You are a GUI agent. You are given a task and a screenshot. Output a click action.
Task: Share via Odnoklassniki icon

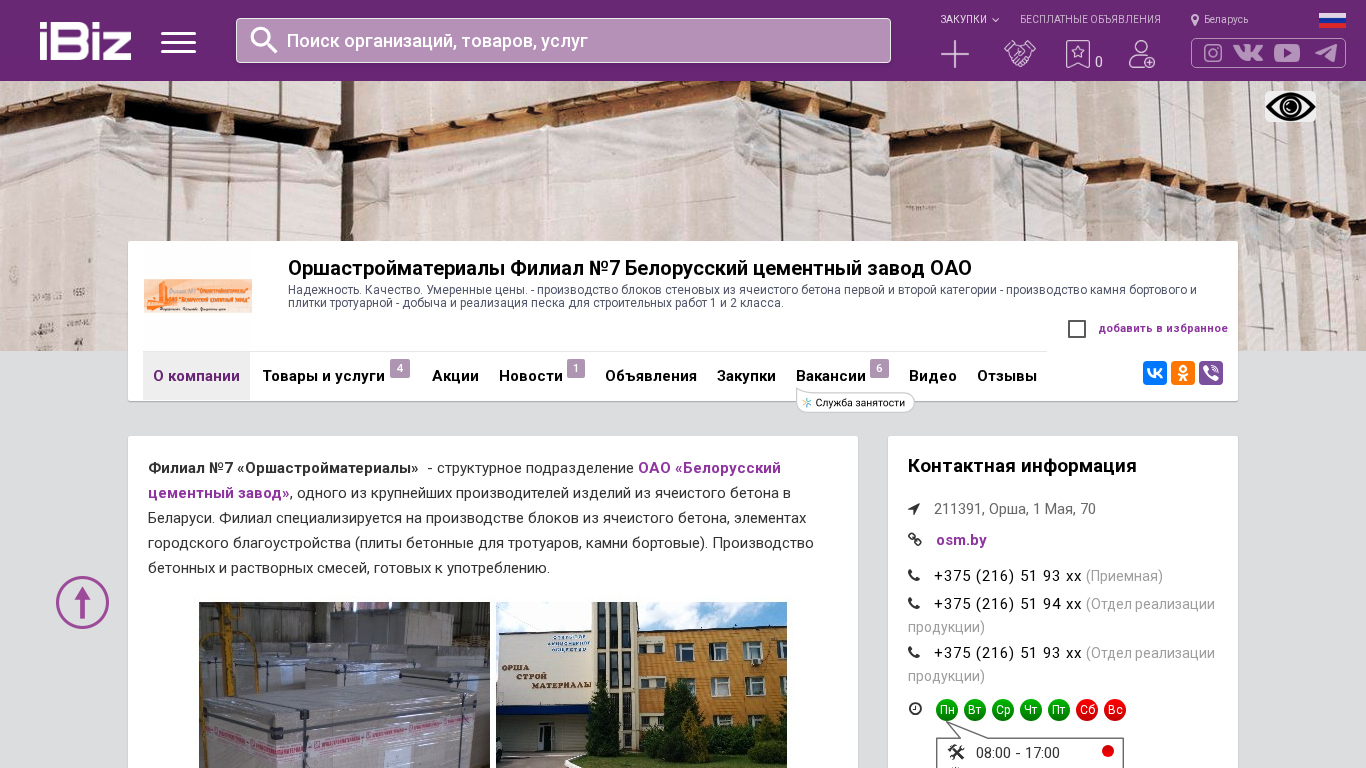pos(1183,373)
